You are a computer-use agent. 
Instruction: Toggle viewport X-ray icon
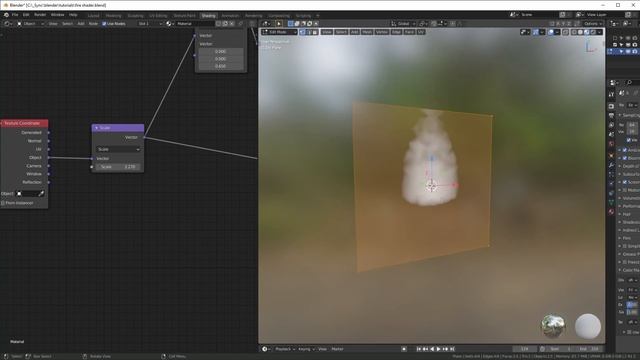565,32
